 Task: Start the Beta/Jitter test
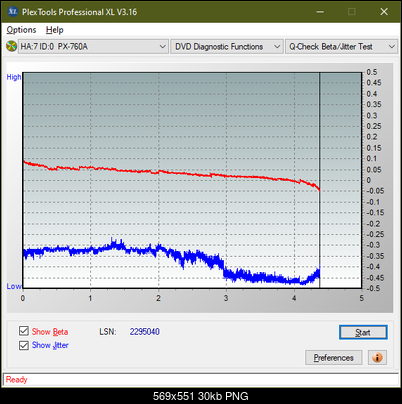[363, 332]
